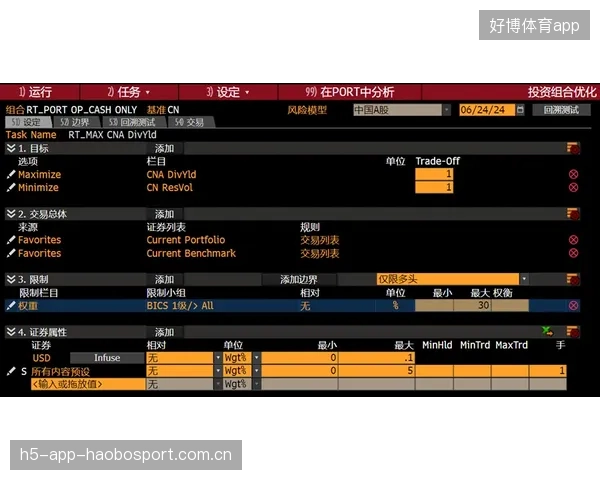Switch to the 54) 交易 tab
Viewport: 600px width, 480px height.
(x=190, y=122)
